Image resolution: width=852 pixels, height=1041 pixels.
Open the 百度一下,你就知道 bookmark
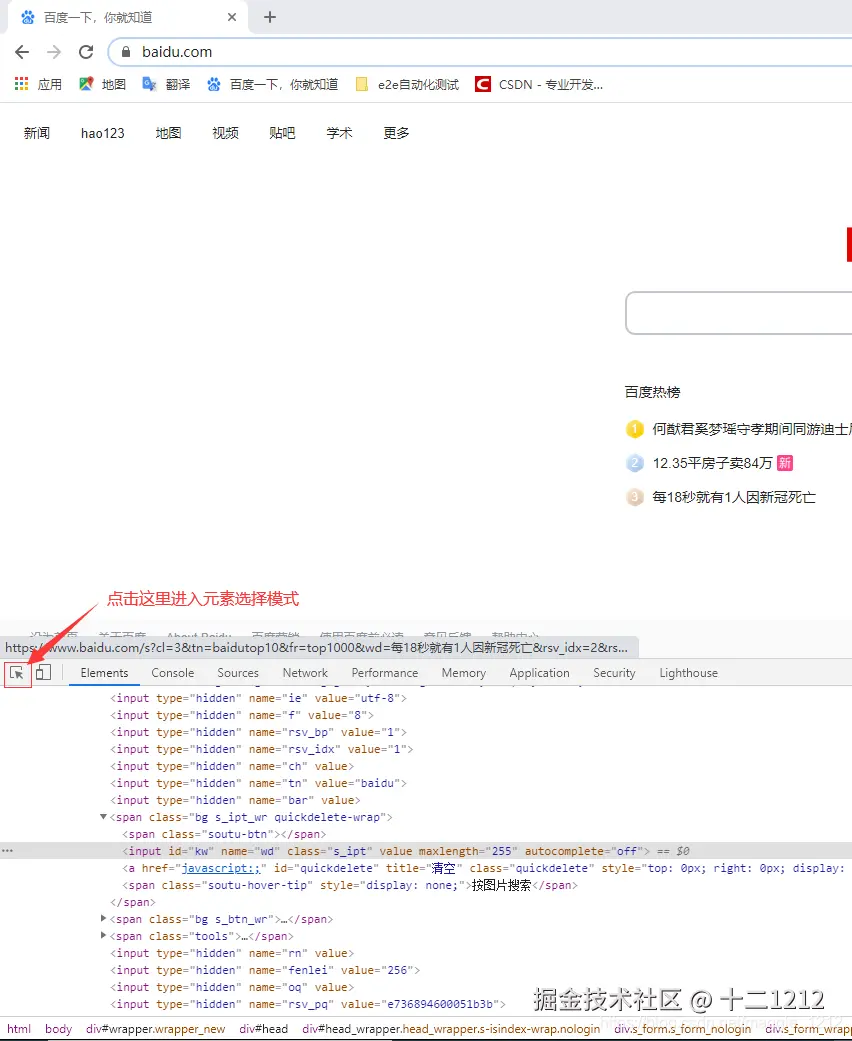272,84
